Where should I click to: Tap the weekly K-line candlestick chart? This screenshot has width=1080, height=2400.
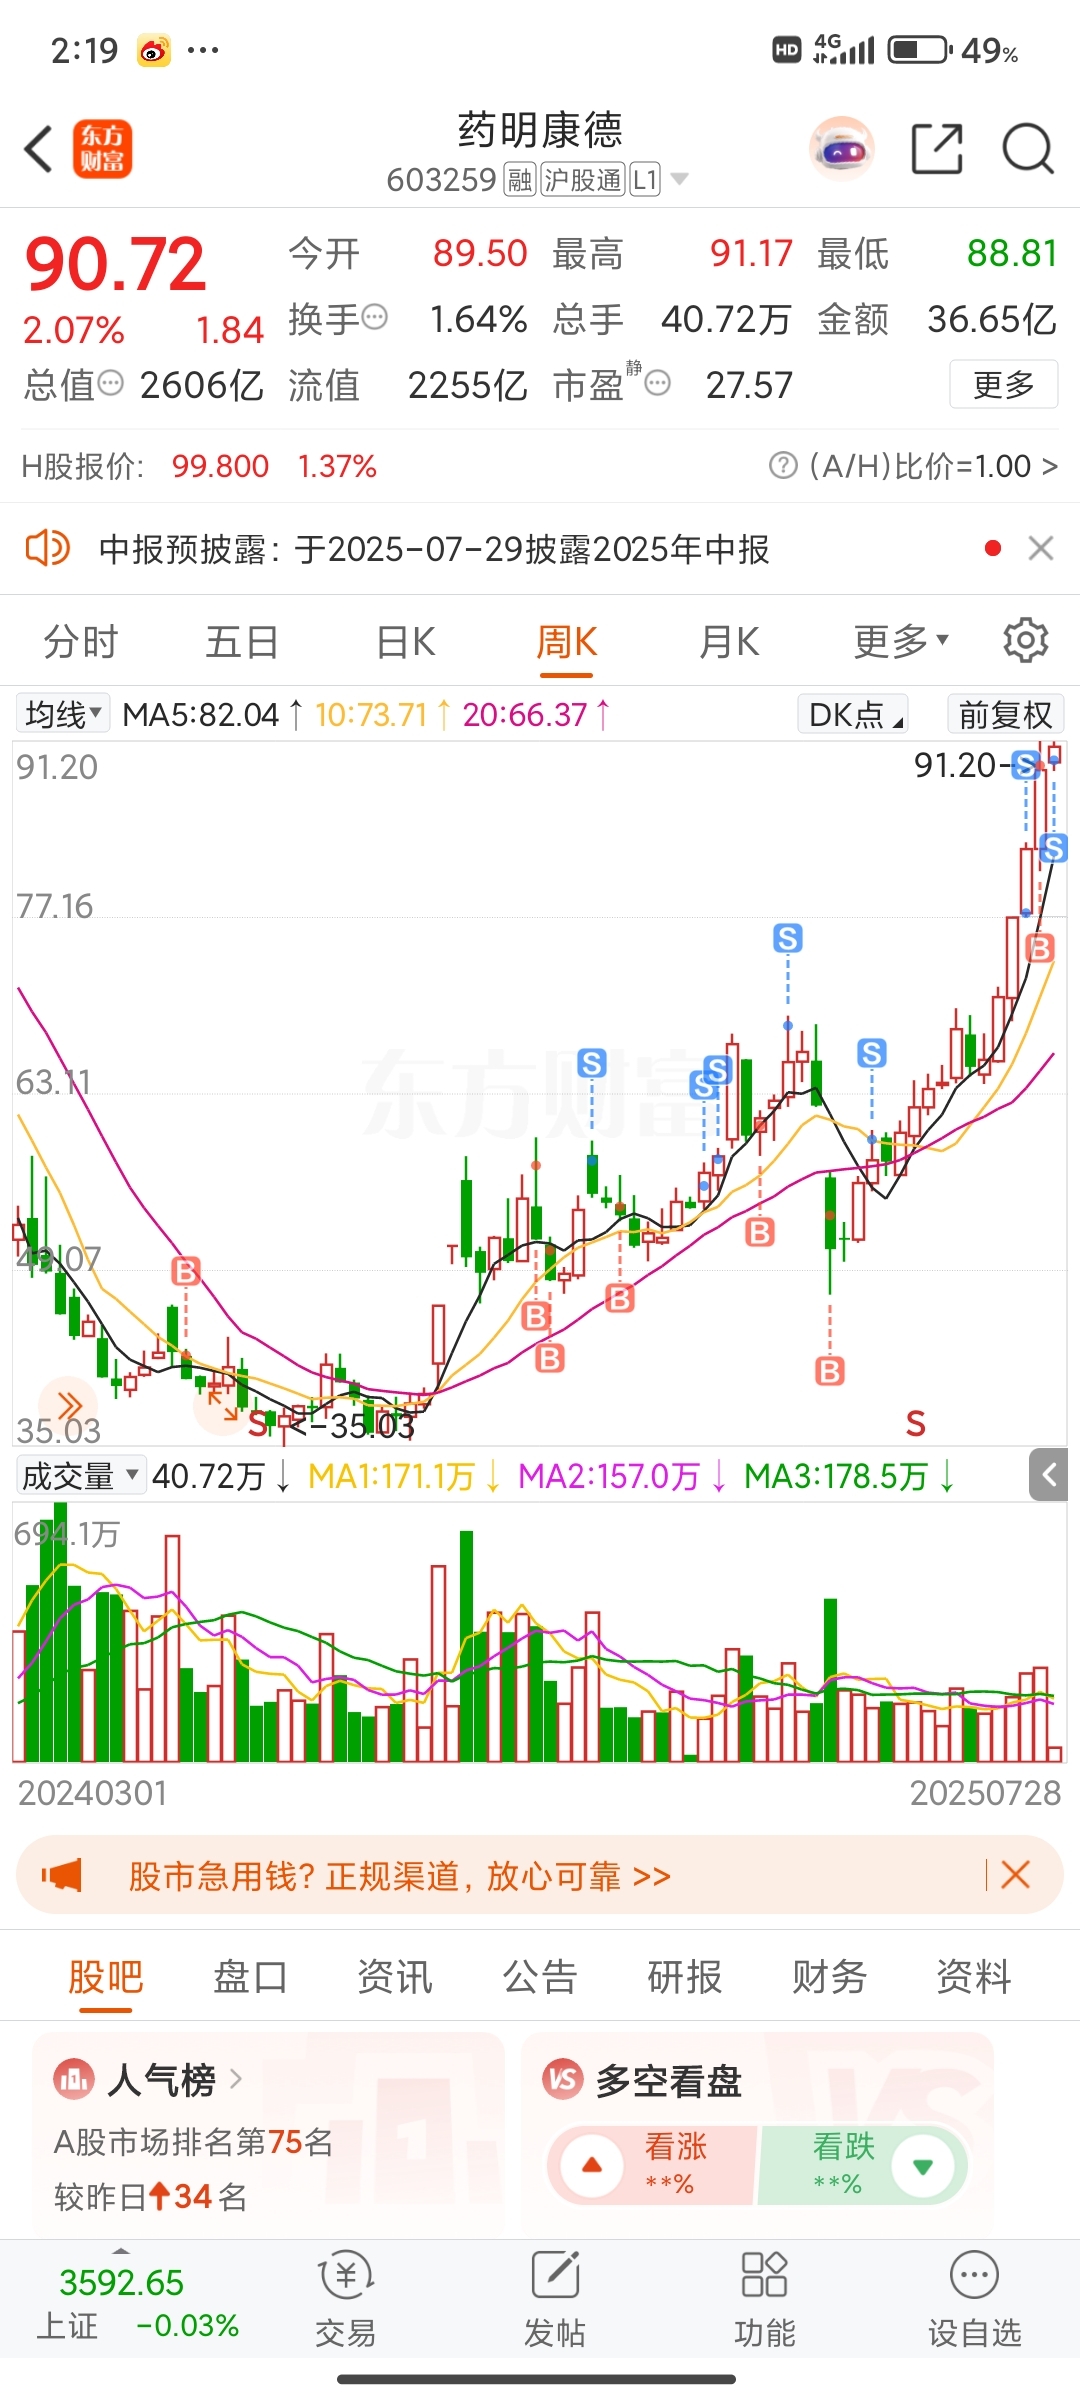[540, 1093]
